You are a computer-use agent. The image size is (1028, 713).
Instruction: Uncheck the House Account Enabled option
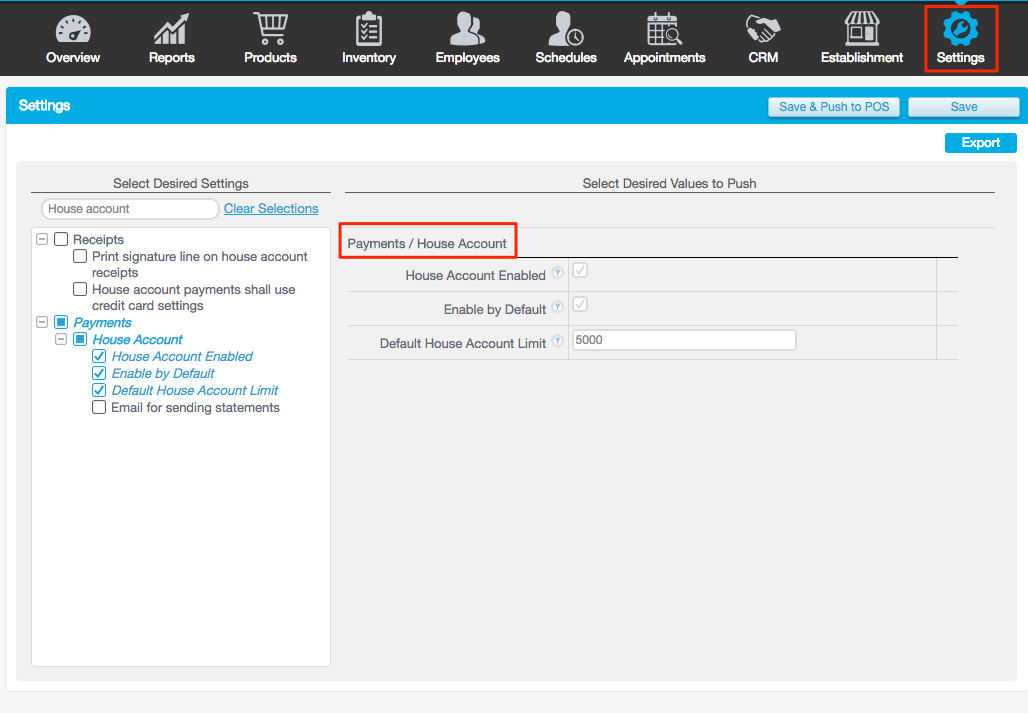[98, 356]
